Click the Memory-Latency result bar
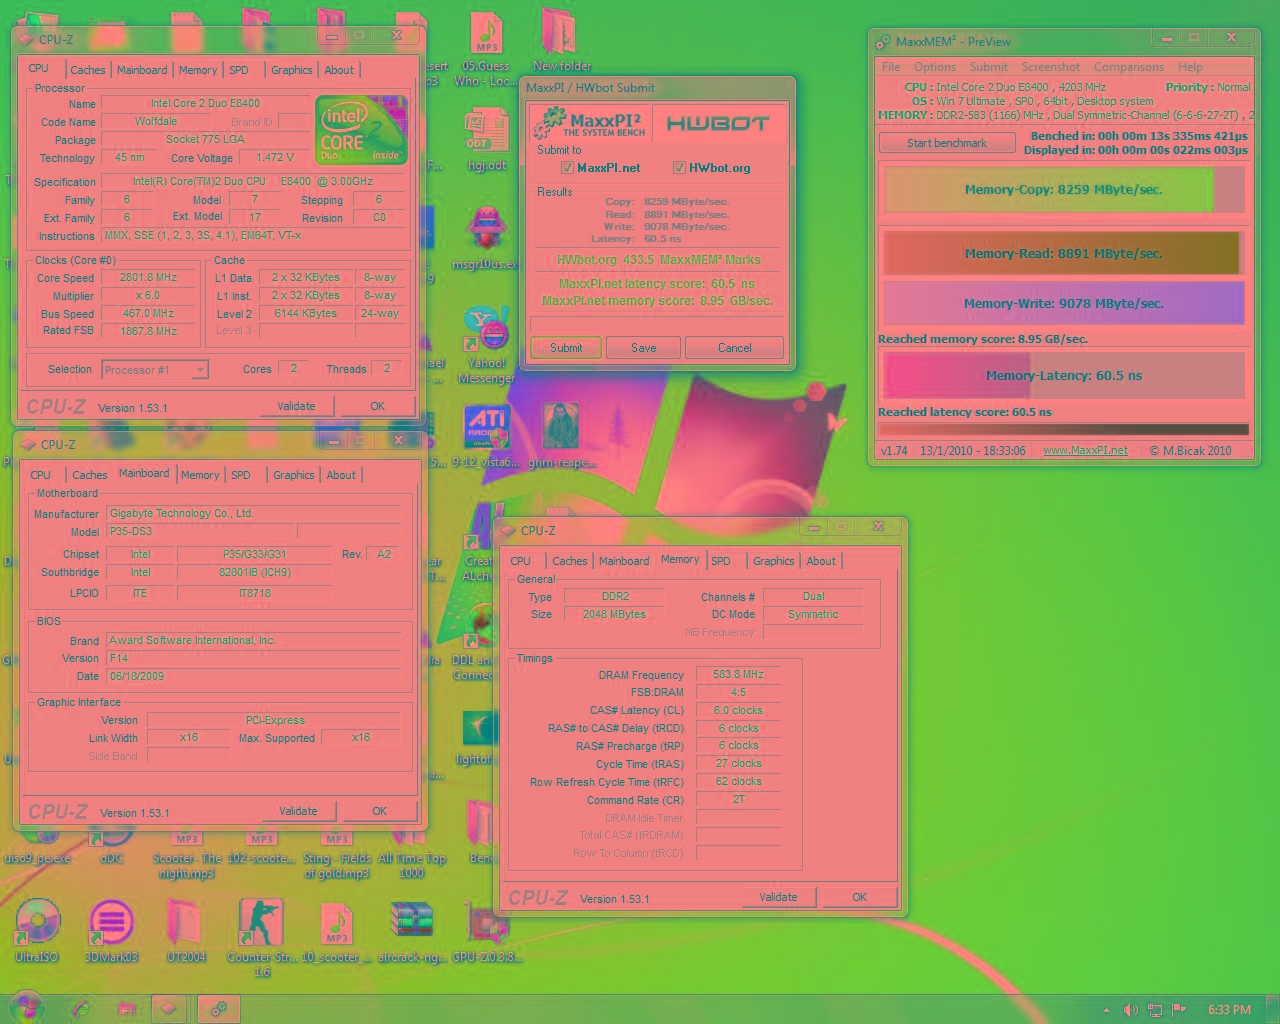1280x1024 pixels. coord(1064,376)
